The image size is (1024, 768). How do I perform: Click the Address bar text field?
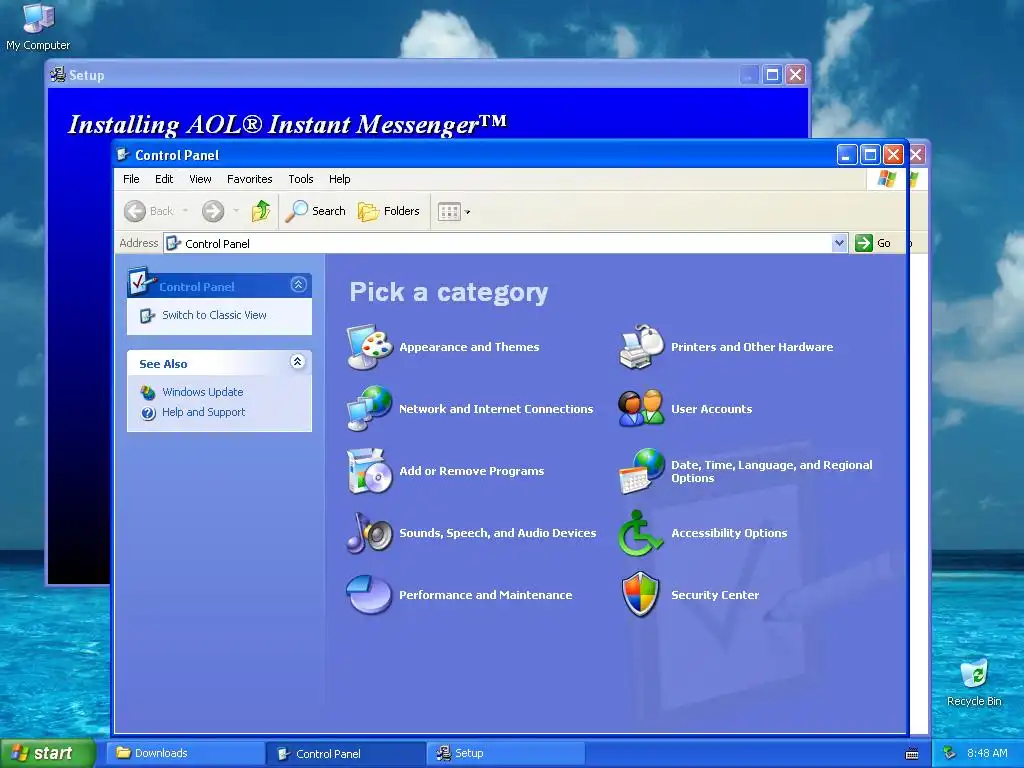498,243
